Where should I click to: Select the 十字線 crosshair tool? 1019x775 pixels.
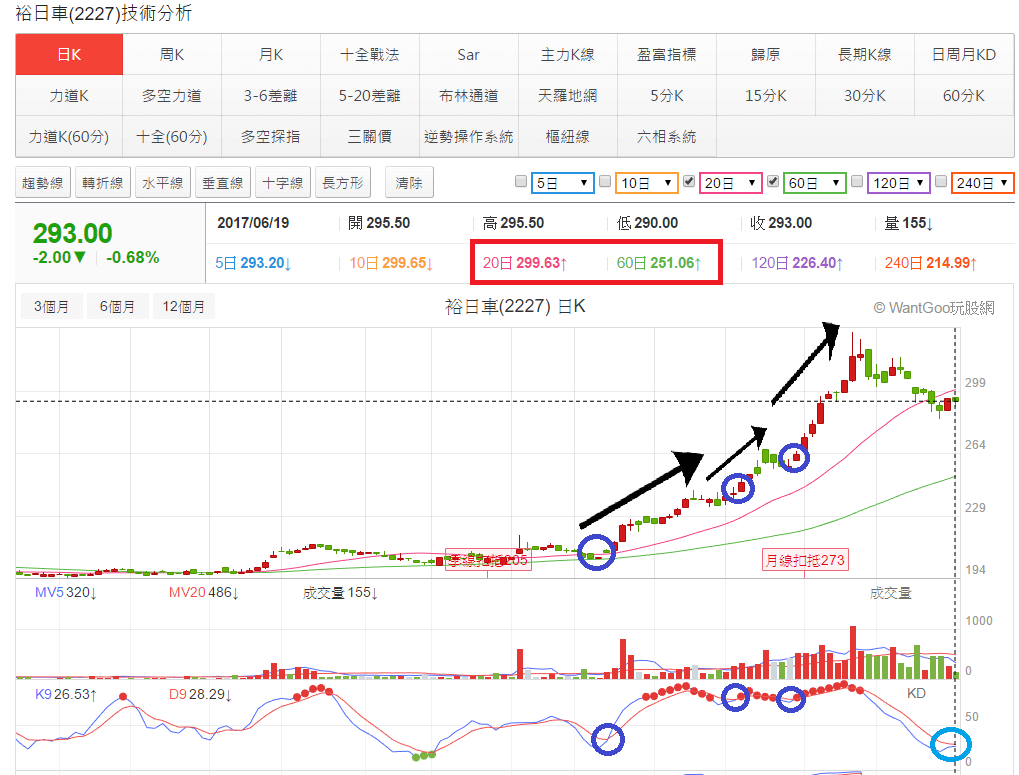(282, 183)
